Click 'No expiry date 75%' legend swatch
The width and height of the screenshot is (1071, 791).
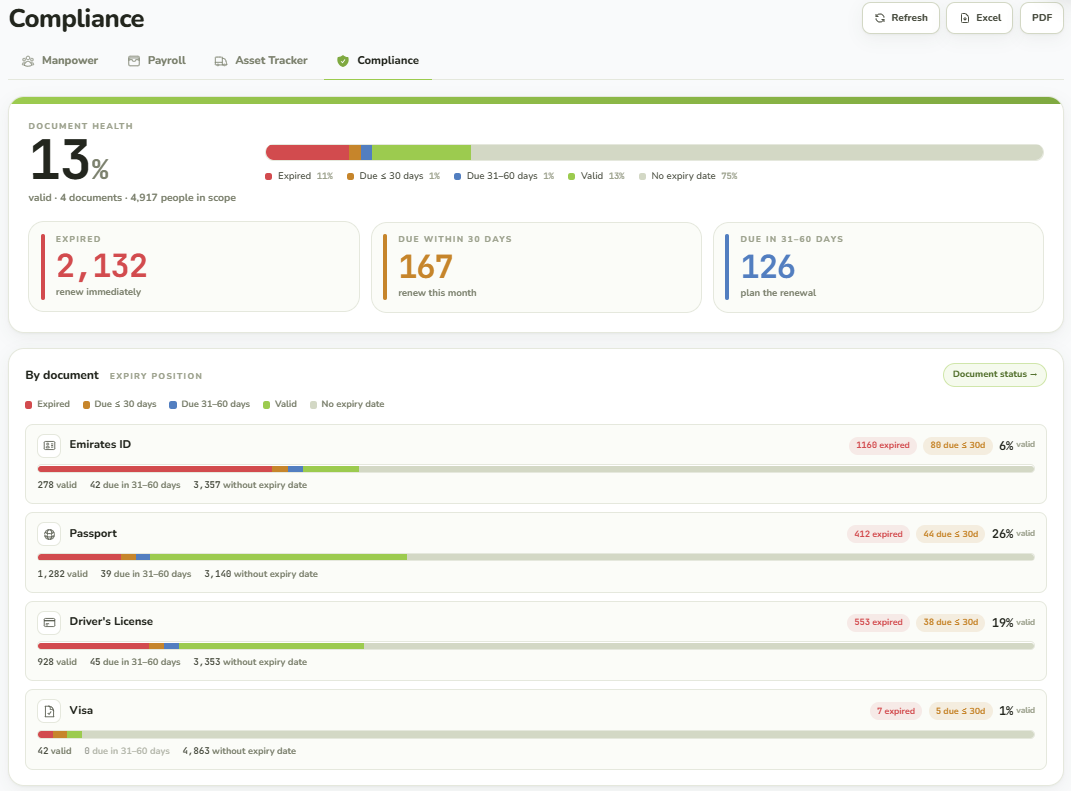[642, 177]
